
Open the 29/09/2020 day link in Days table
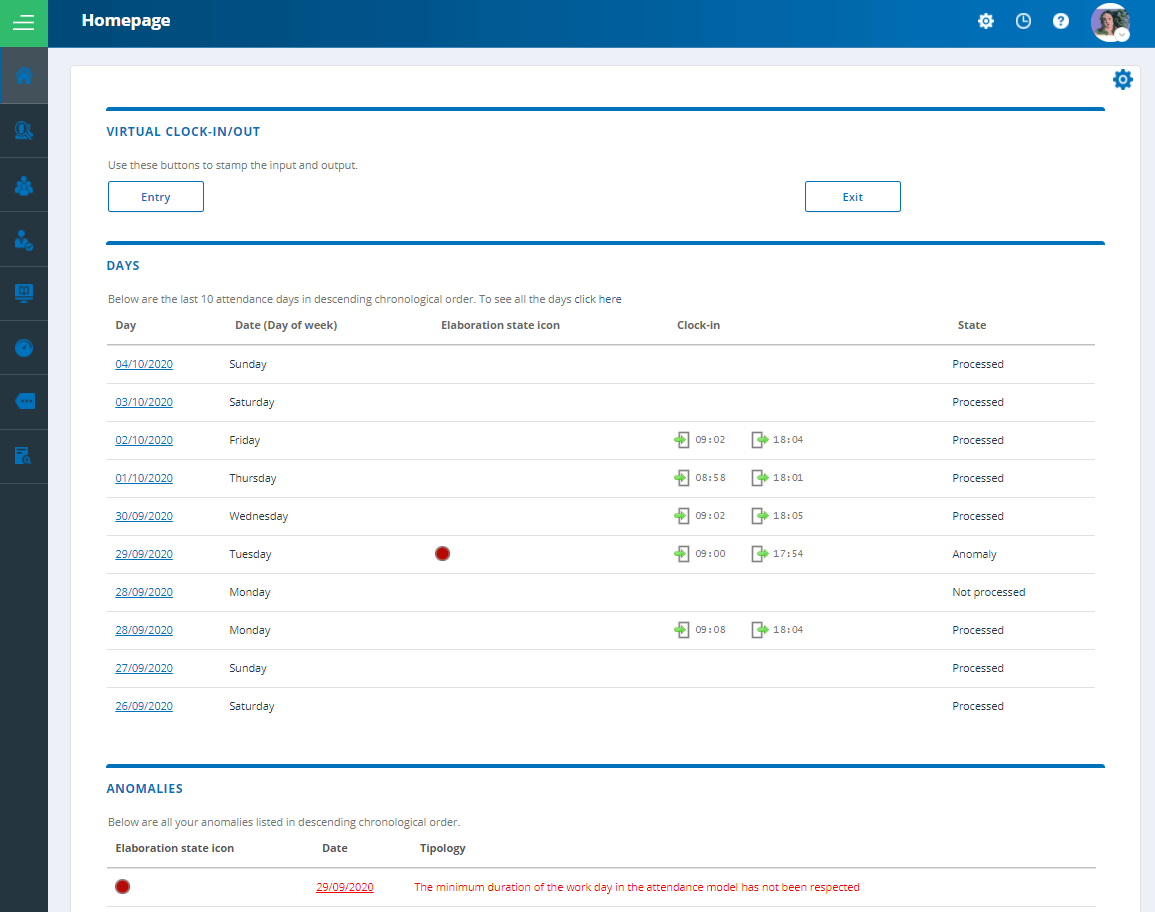144,554
